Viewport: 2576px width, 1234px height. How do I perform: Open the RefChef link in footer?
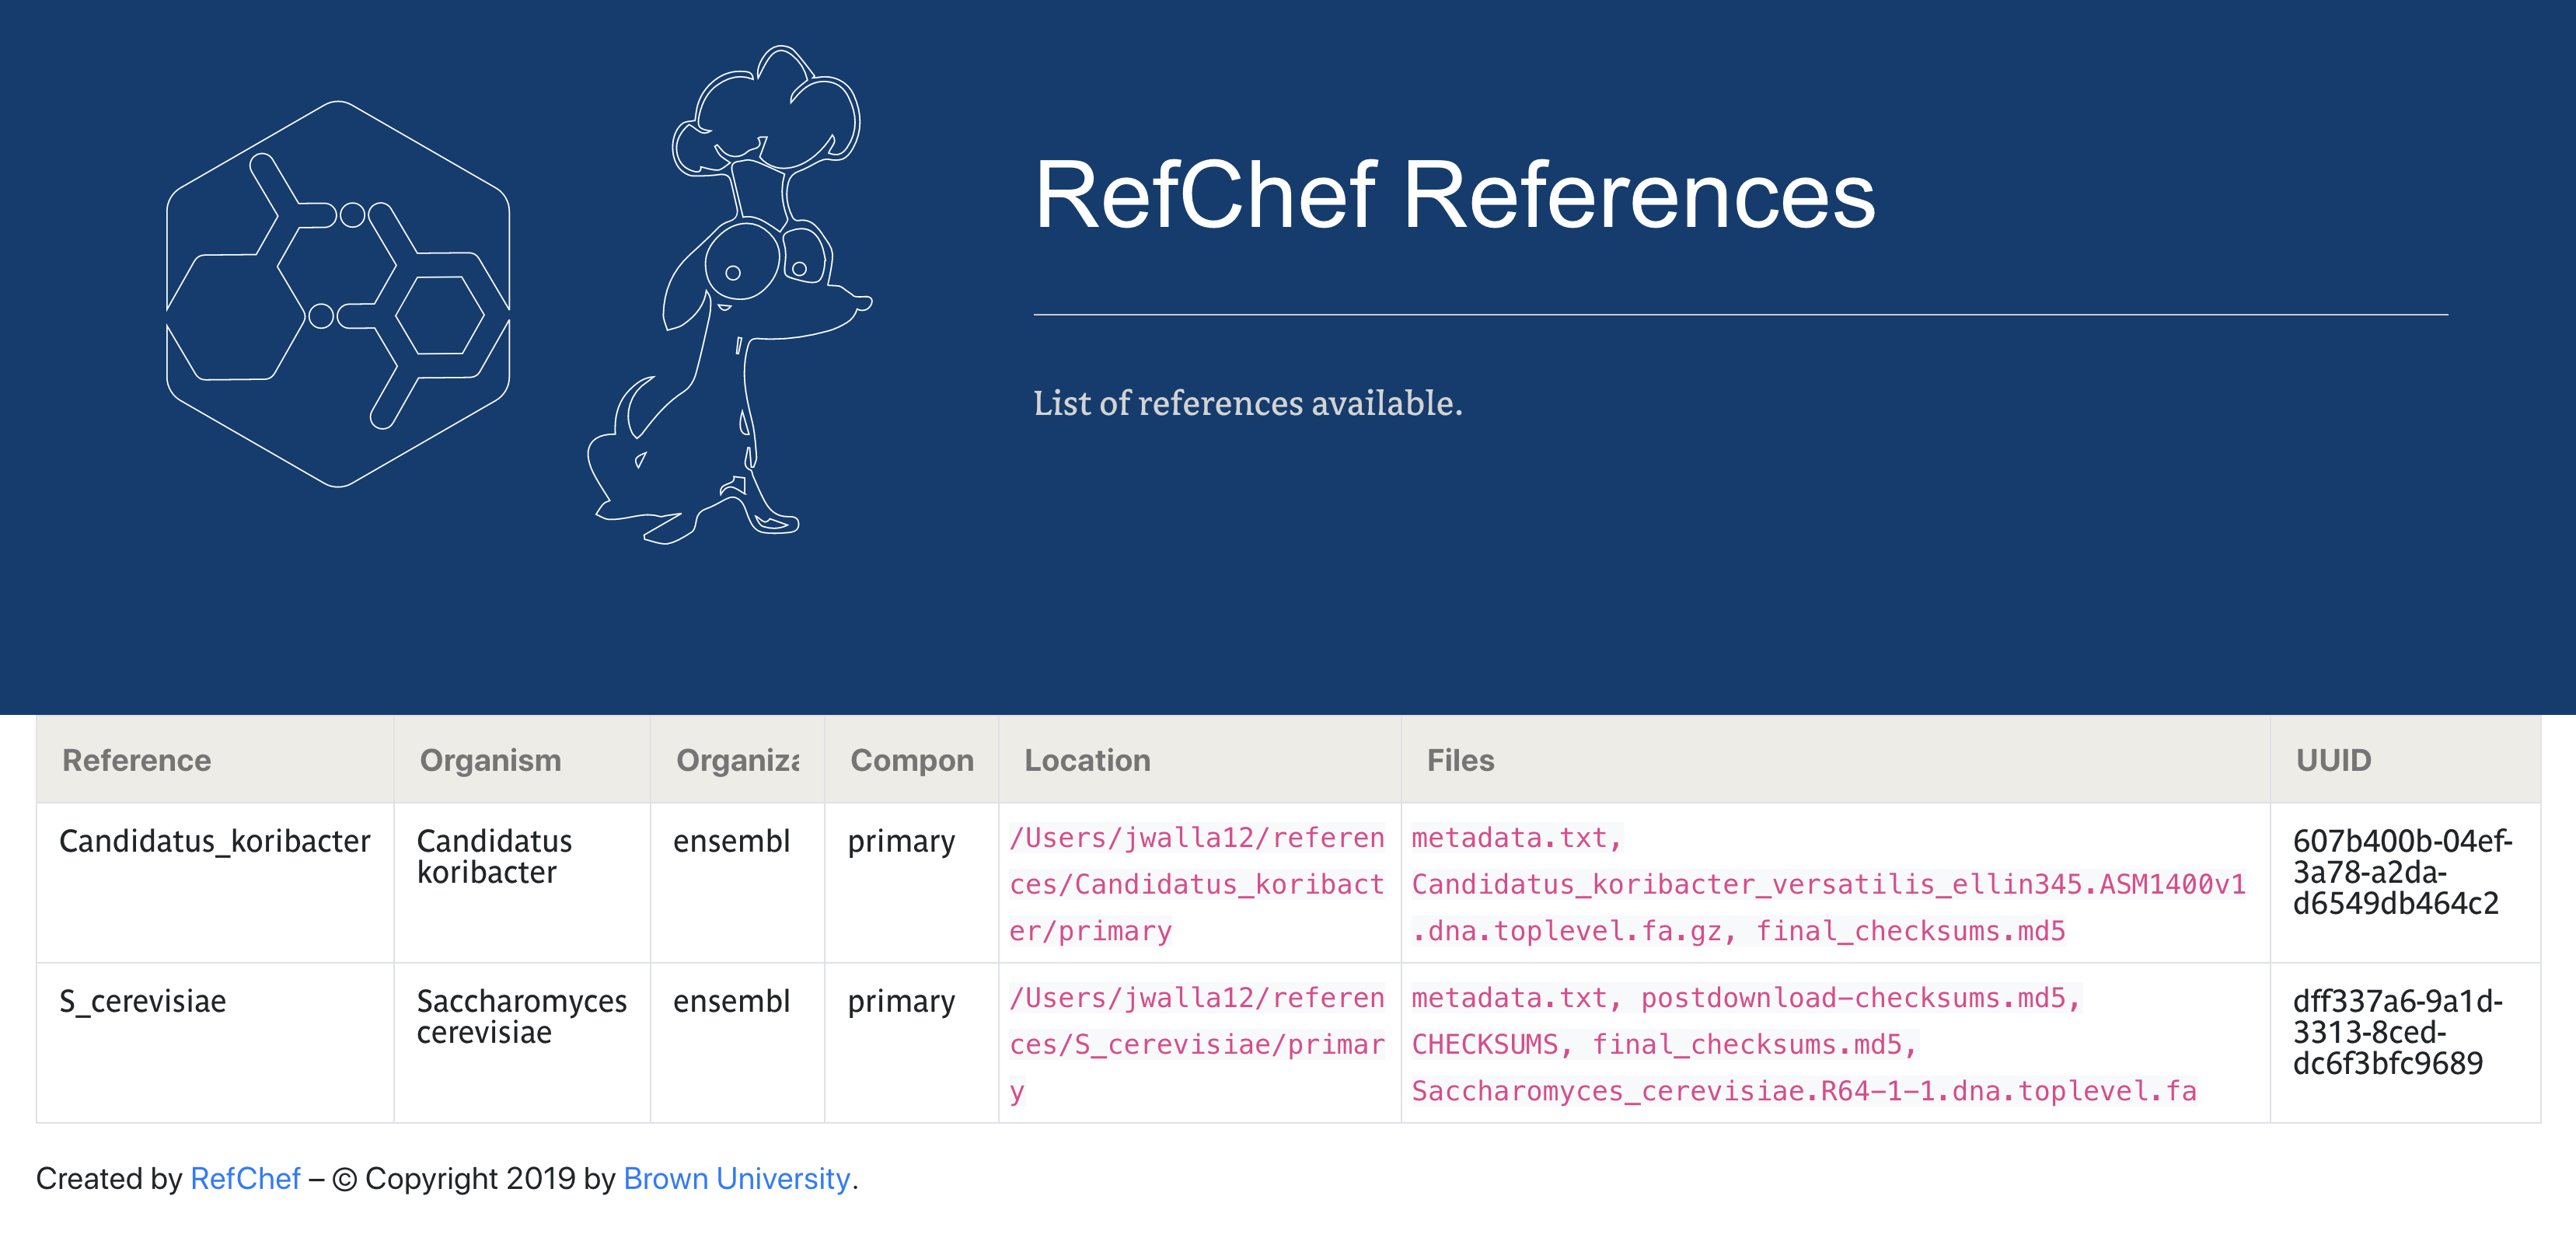pos(245,1178)
